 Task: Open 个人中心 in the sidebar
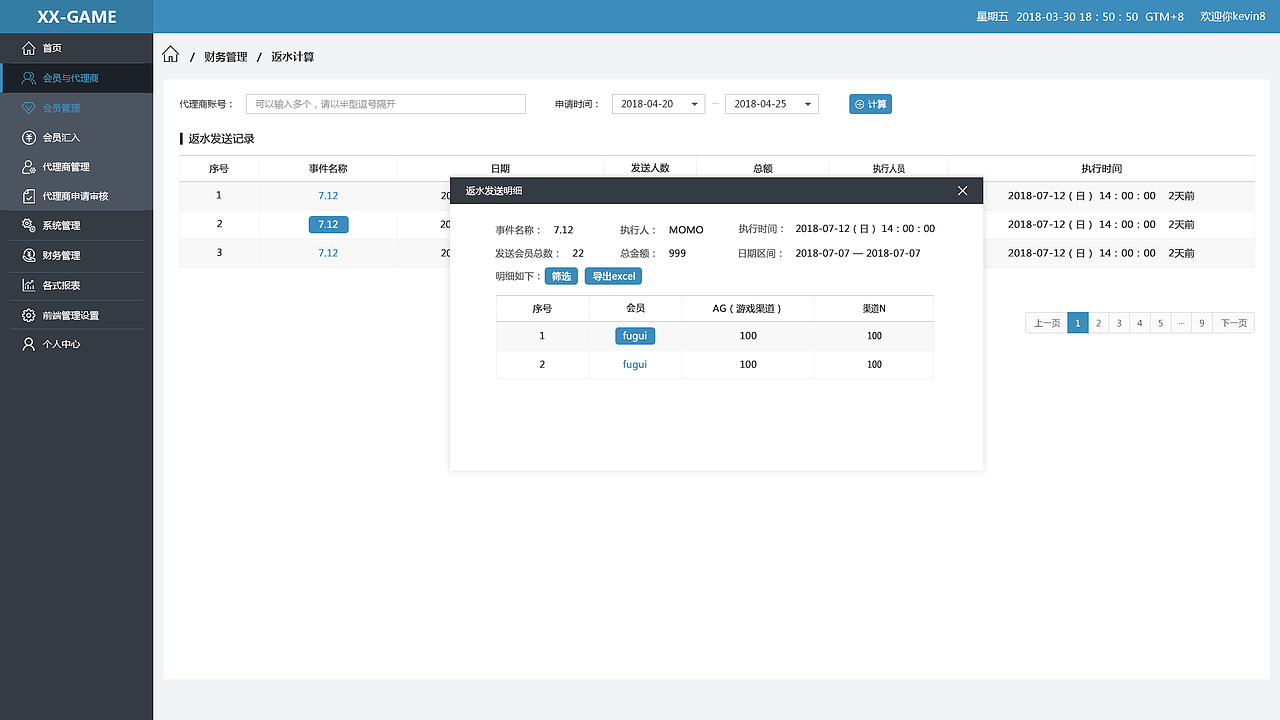[x=76, y=344]
